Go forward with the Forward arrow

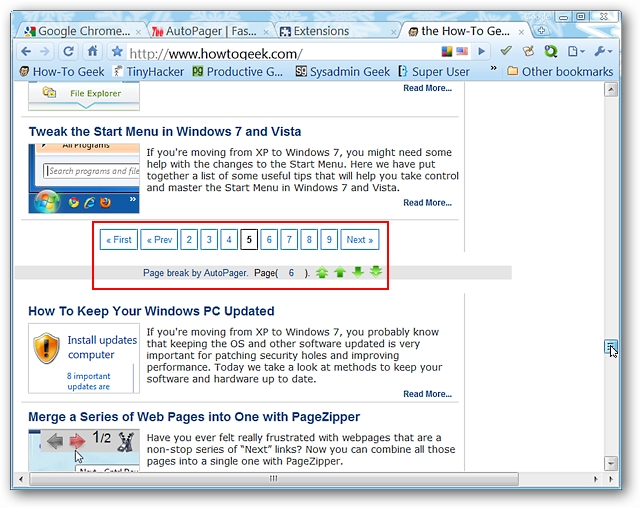[44, 51]
